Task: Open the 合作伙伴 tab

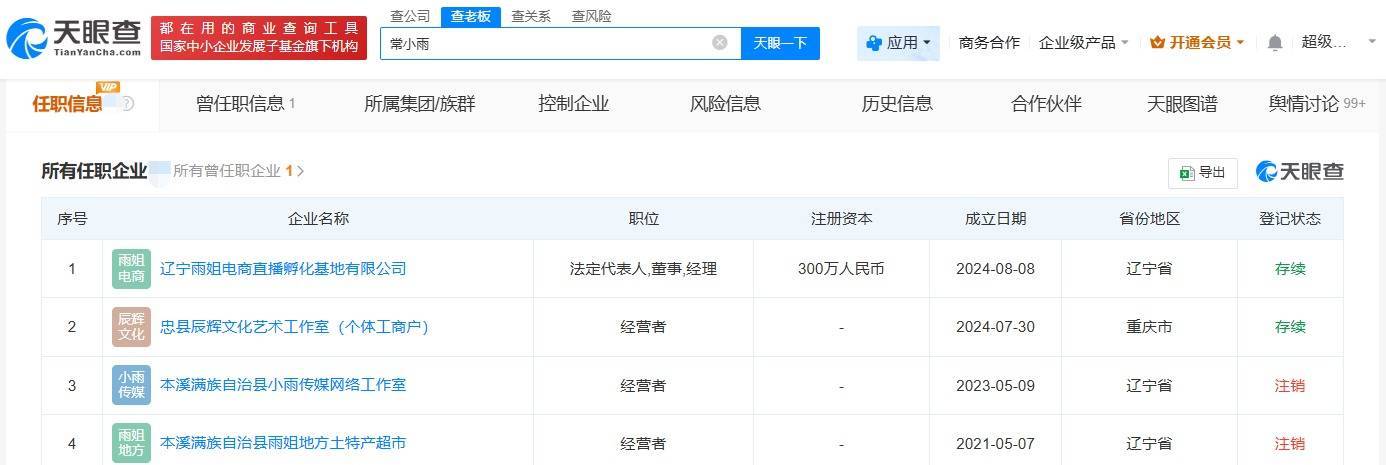Action: [x=1046, y=104]
